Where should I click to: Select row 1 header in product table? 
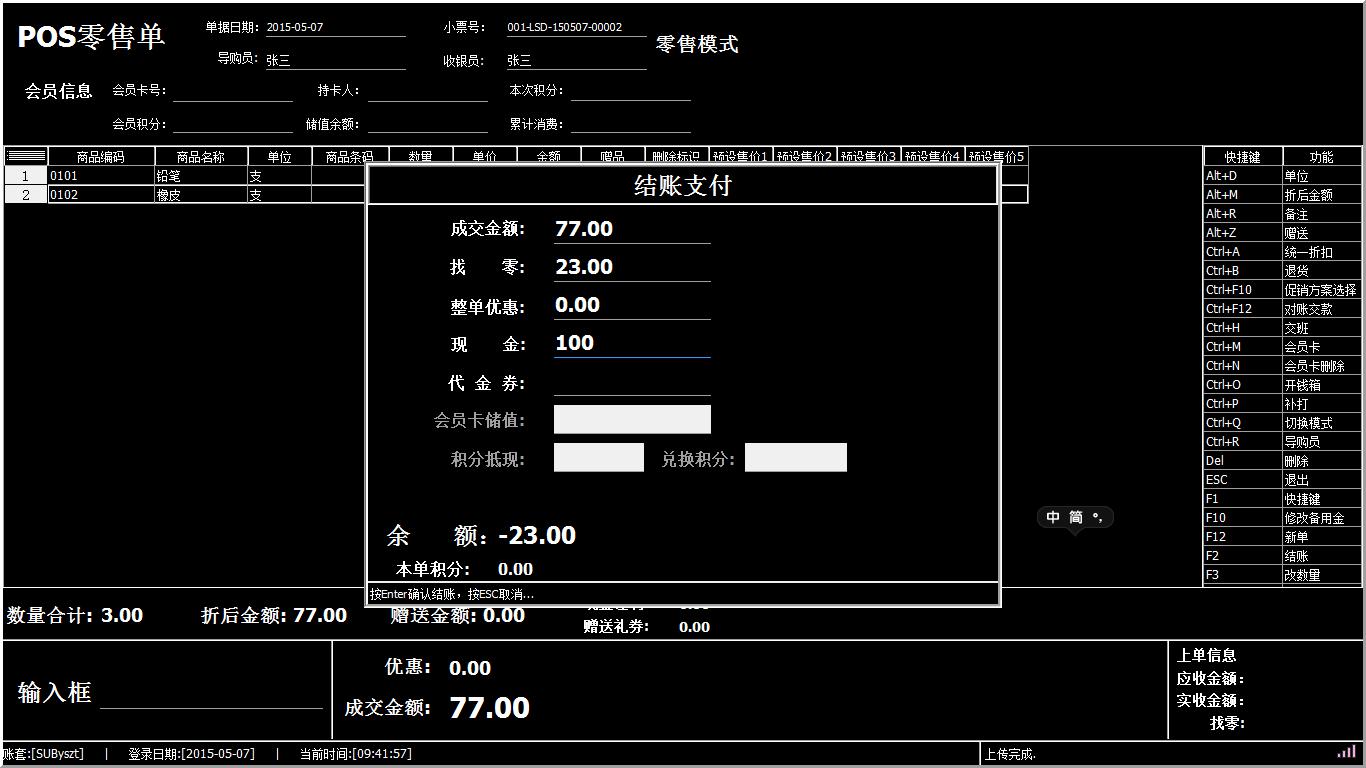(x=26, y=176)
